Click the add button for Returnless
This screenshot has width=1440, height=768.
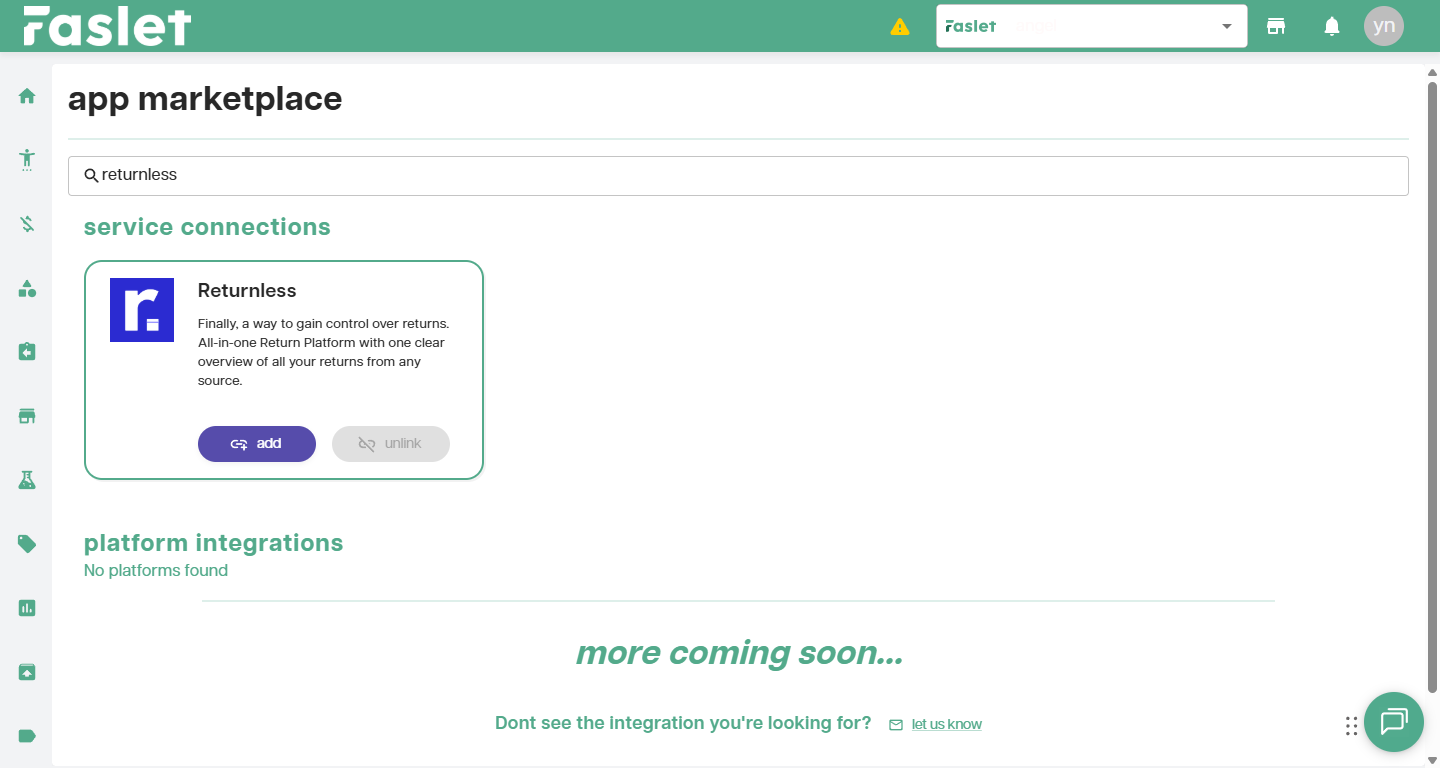pos(257,444)
